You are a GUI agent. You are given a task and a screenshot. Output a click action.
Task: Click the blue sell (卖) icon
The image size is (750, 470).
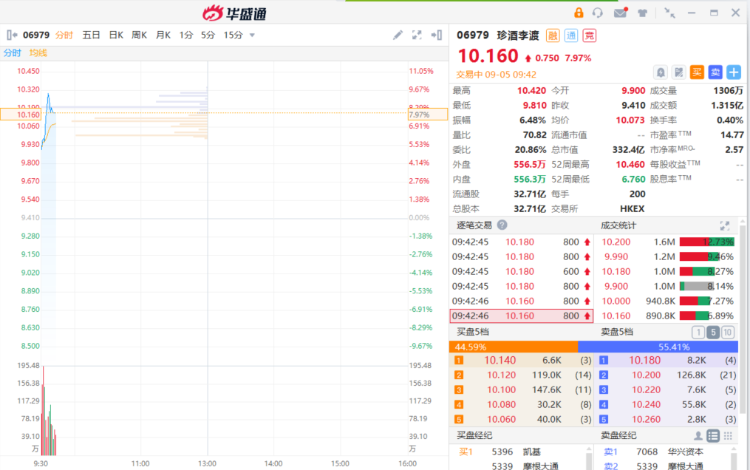tap(716, 72)
